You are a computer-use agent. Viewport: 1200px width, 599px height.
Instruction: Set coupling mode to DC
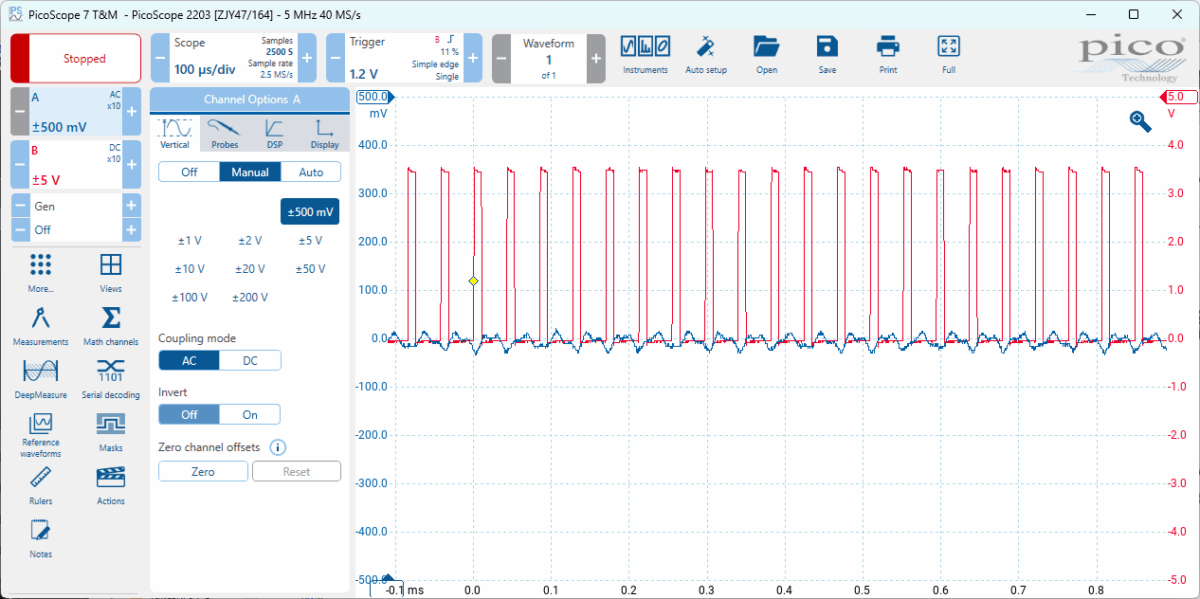point(250,361)
